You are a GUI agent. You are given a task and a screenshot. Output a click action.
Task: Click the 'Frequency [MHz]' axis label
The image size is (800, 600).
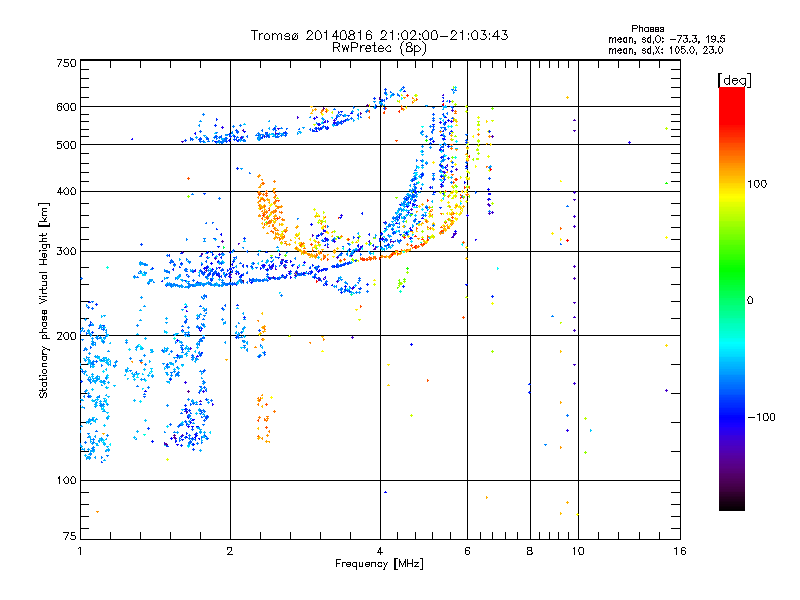pos(379,564)
